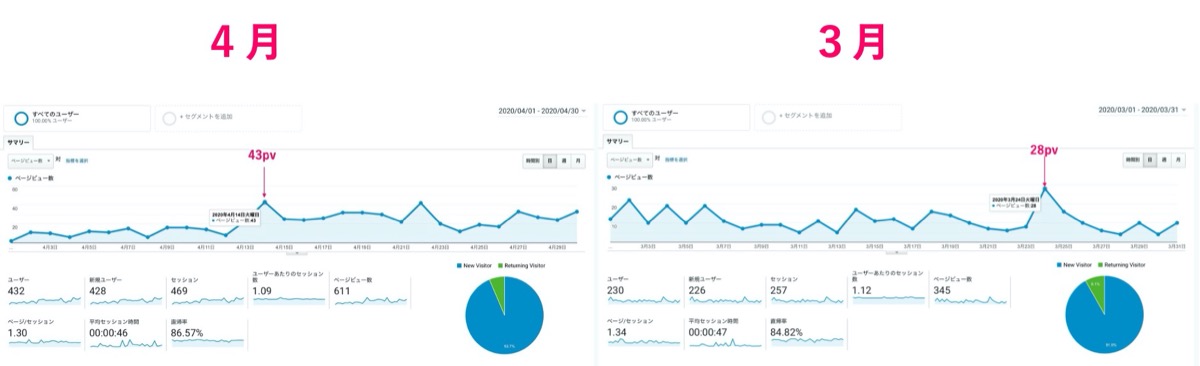Click 指標を選択 link in April report
The image size is (1200, 366).
pos(77,160)
